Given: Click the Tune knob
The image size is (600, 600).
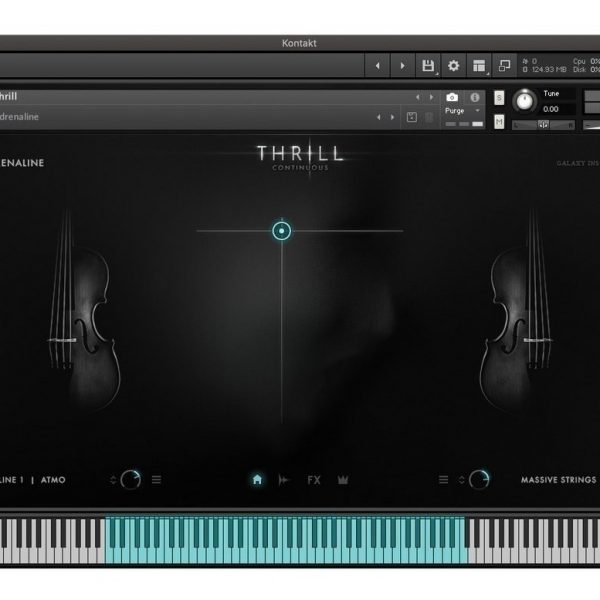Looking at the screenshot, I should click(x=524, y=101).
